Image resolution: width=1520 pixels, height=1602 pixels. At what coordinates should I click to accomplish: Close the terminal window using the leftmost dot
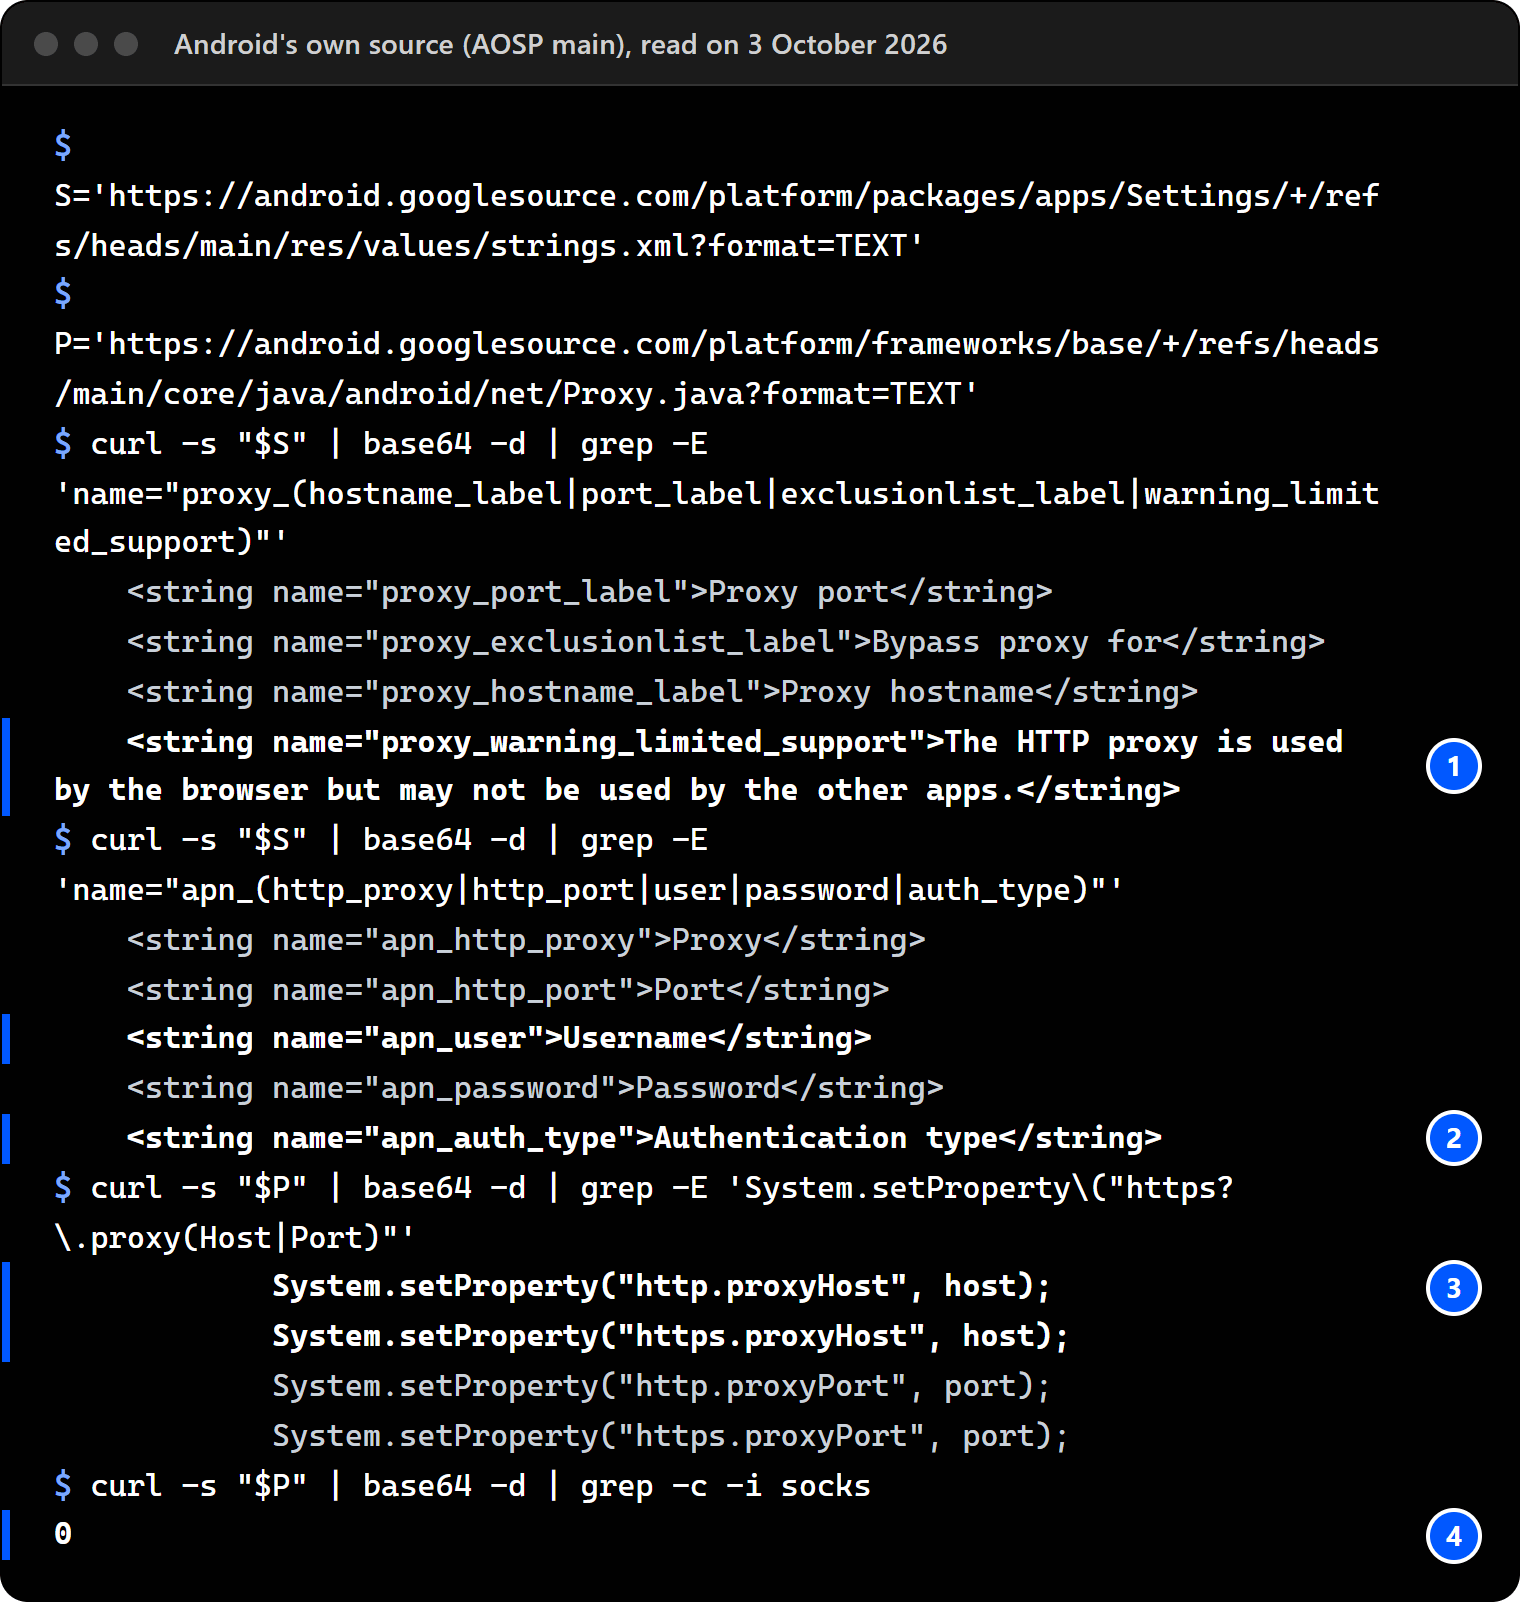coord(46,44)
